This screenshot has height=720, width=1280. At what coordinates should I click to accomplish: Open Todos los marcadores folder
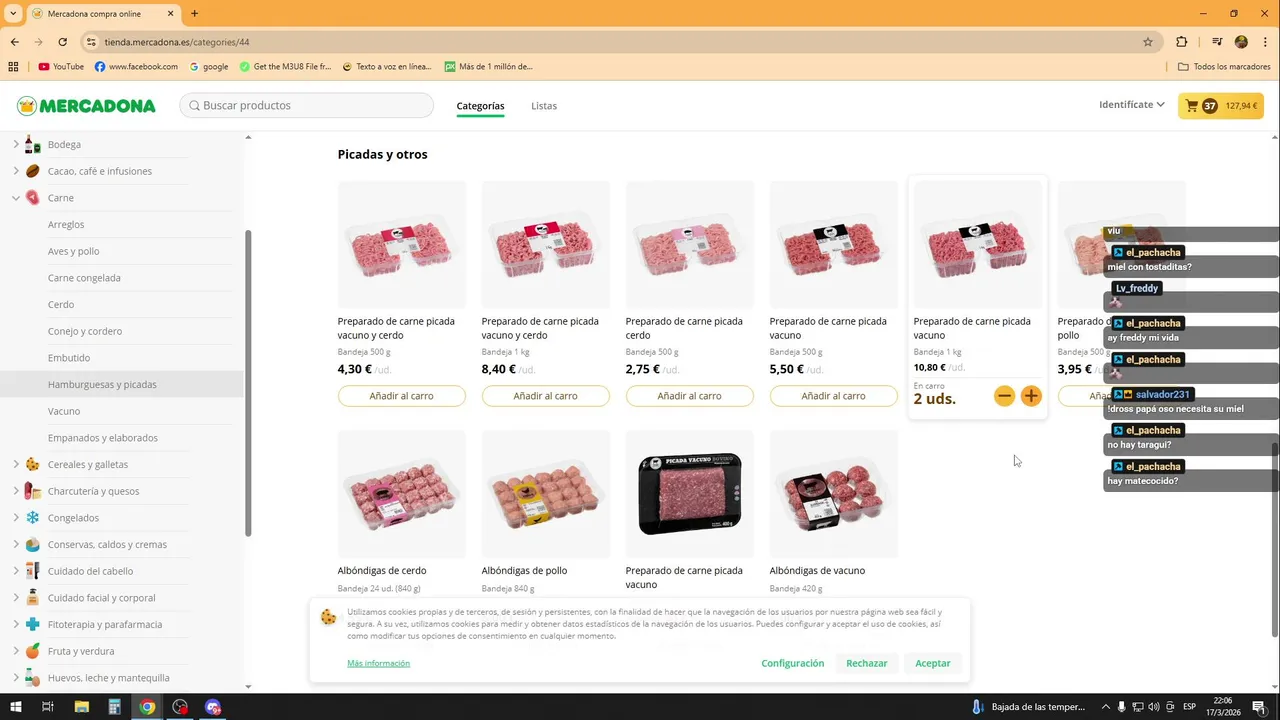click(x=1224, y=67)
